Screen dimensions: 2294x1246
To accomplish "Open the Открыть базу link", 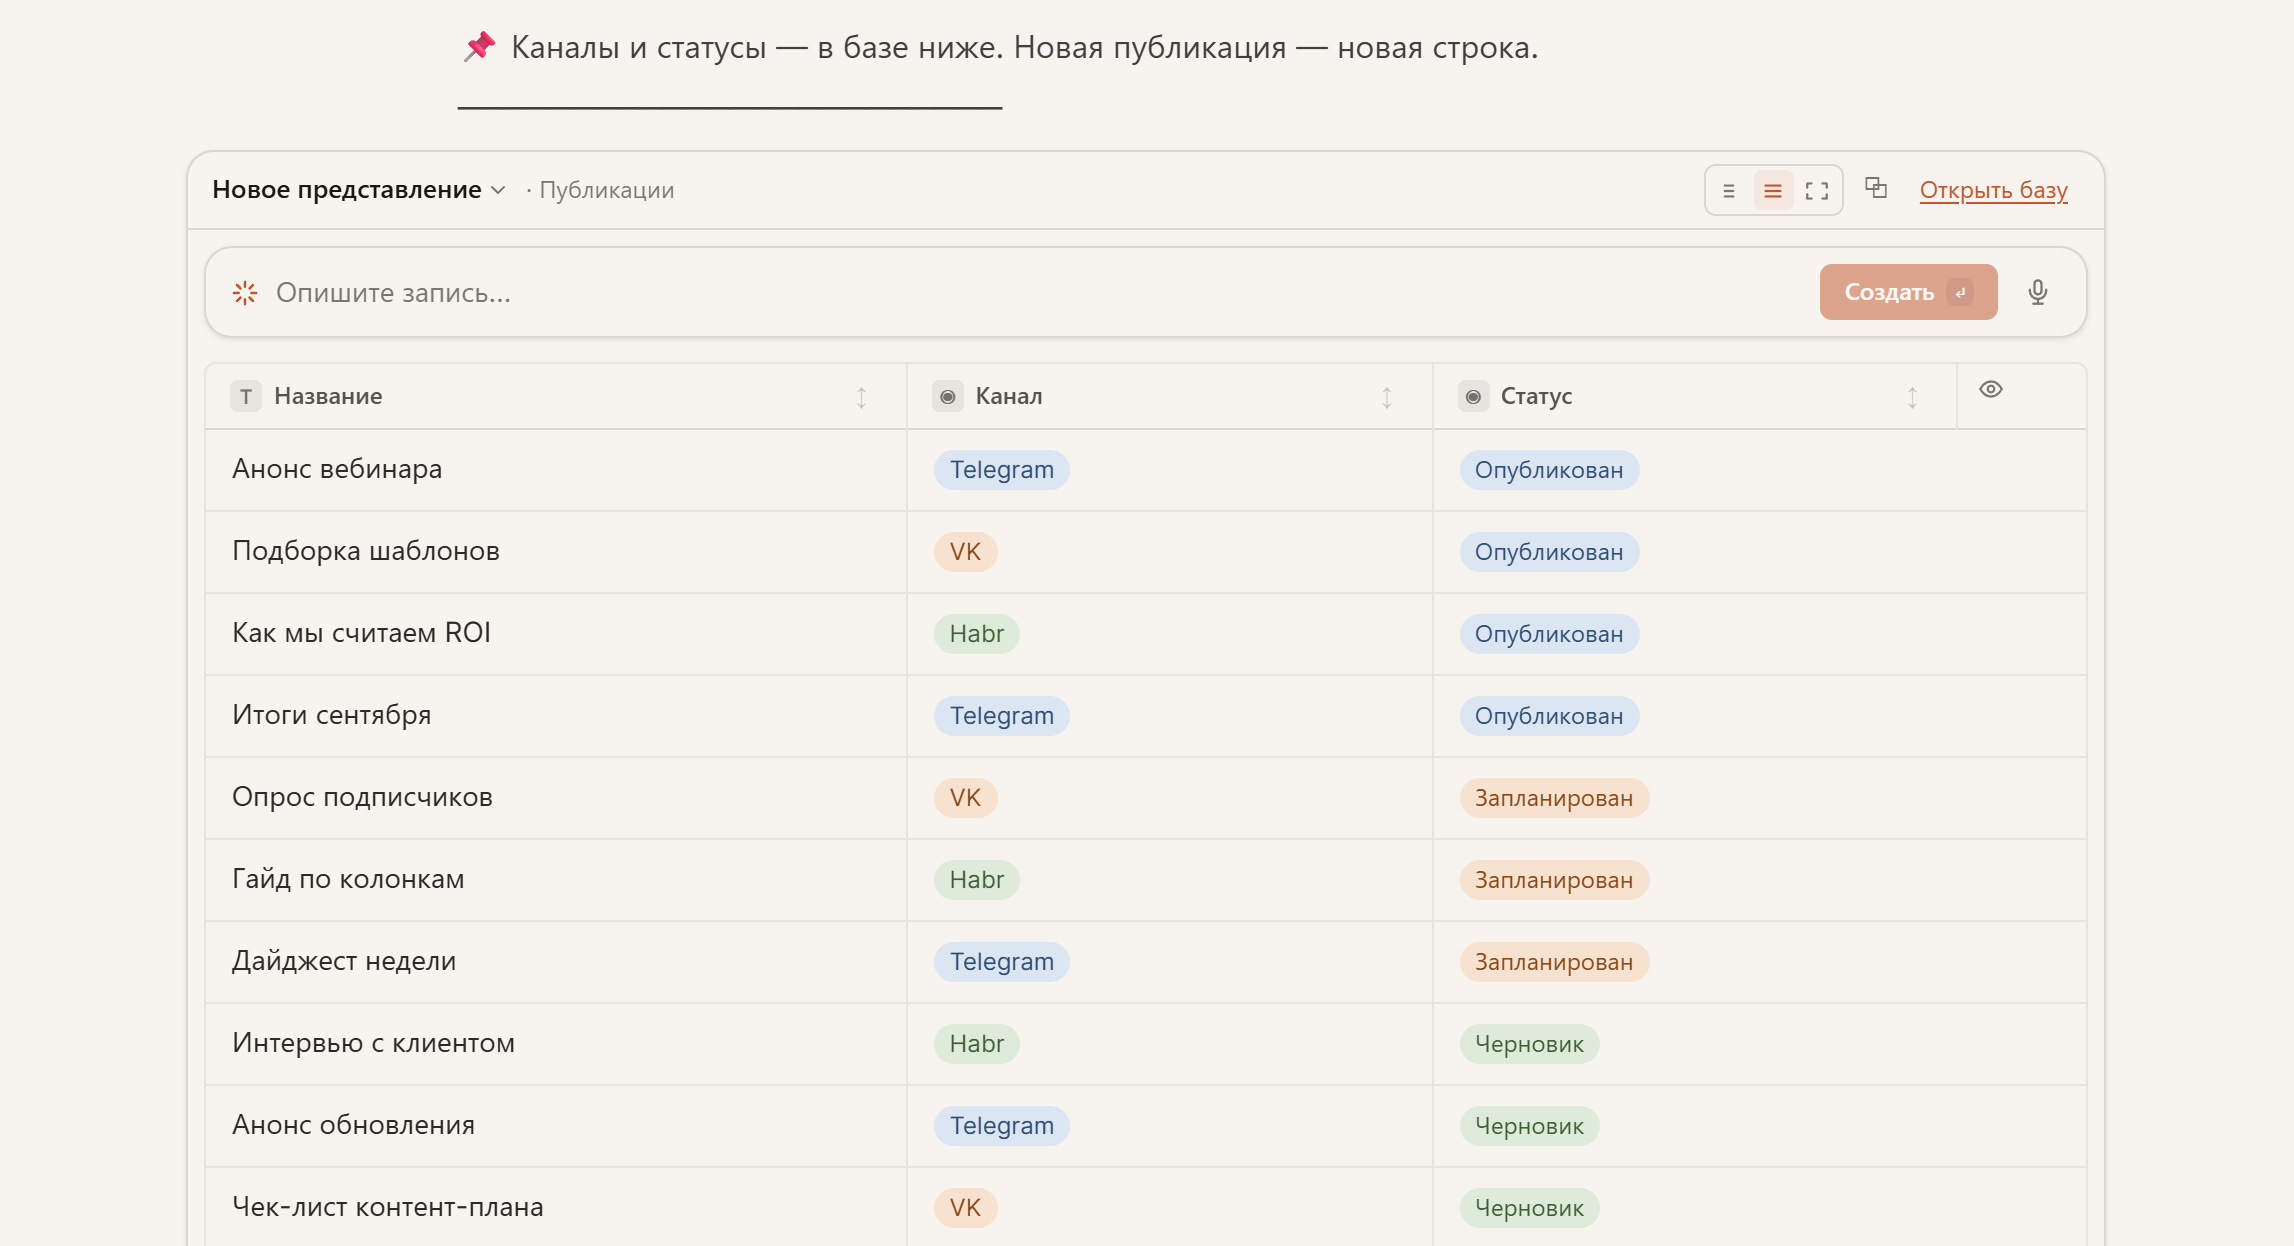I will (x=1993, y=190).
